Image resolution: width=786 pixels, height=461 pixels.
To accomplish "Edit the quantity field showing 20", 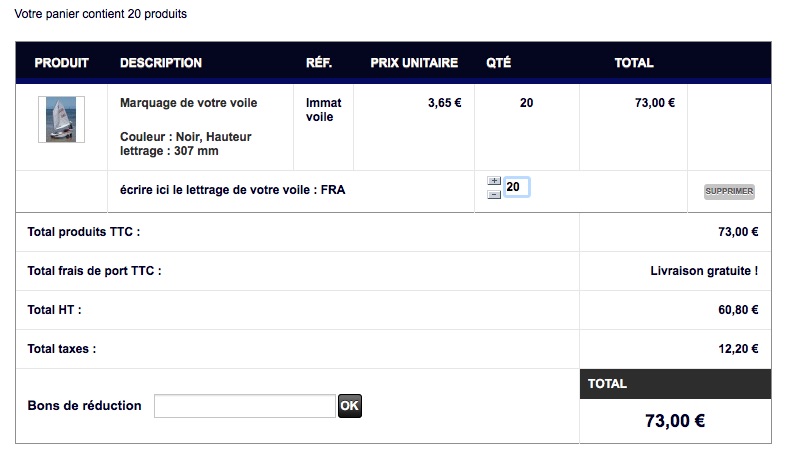I will (516, 187).
